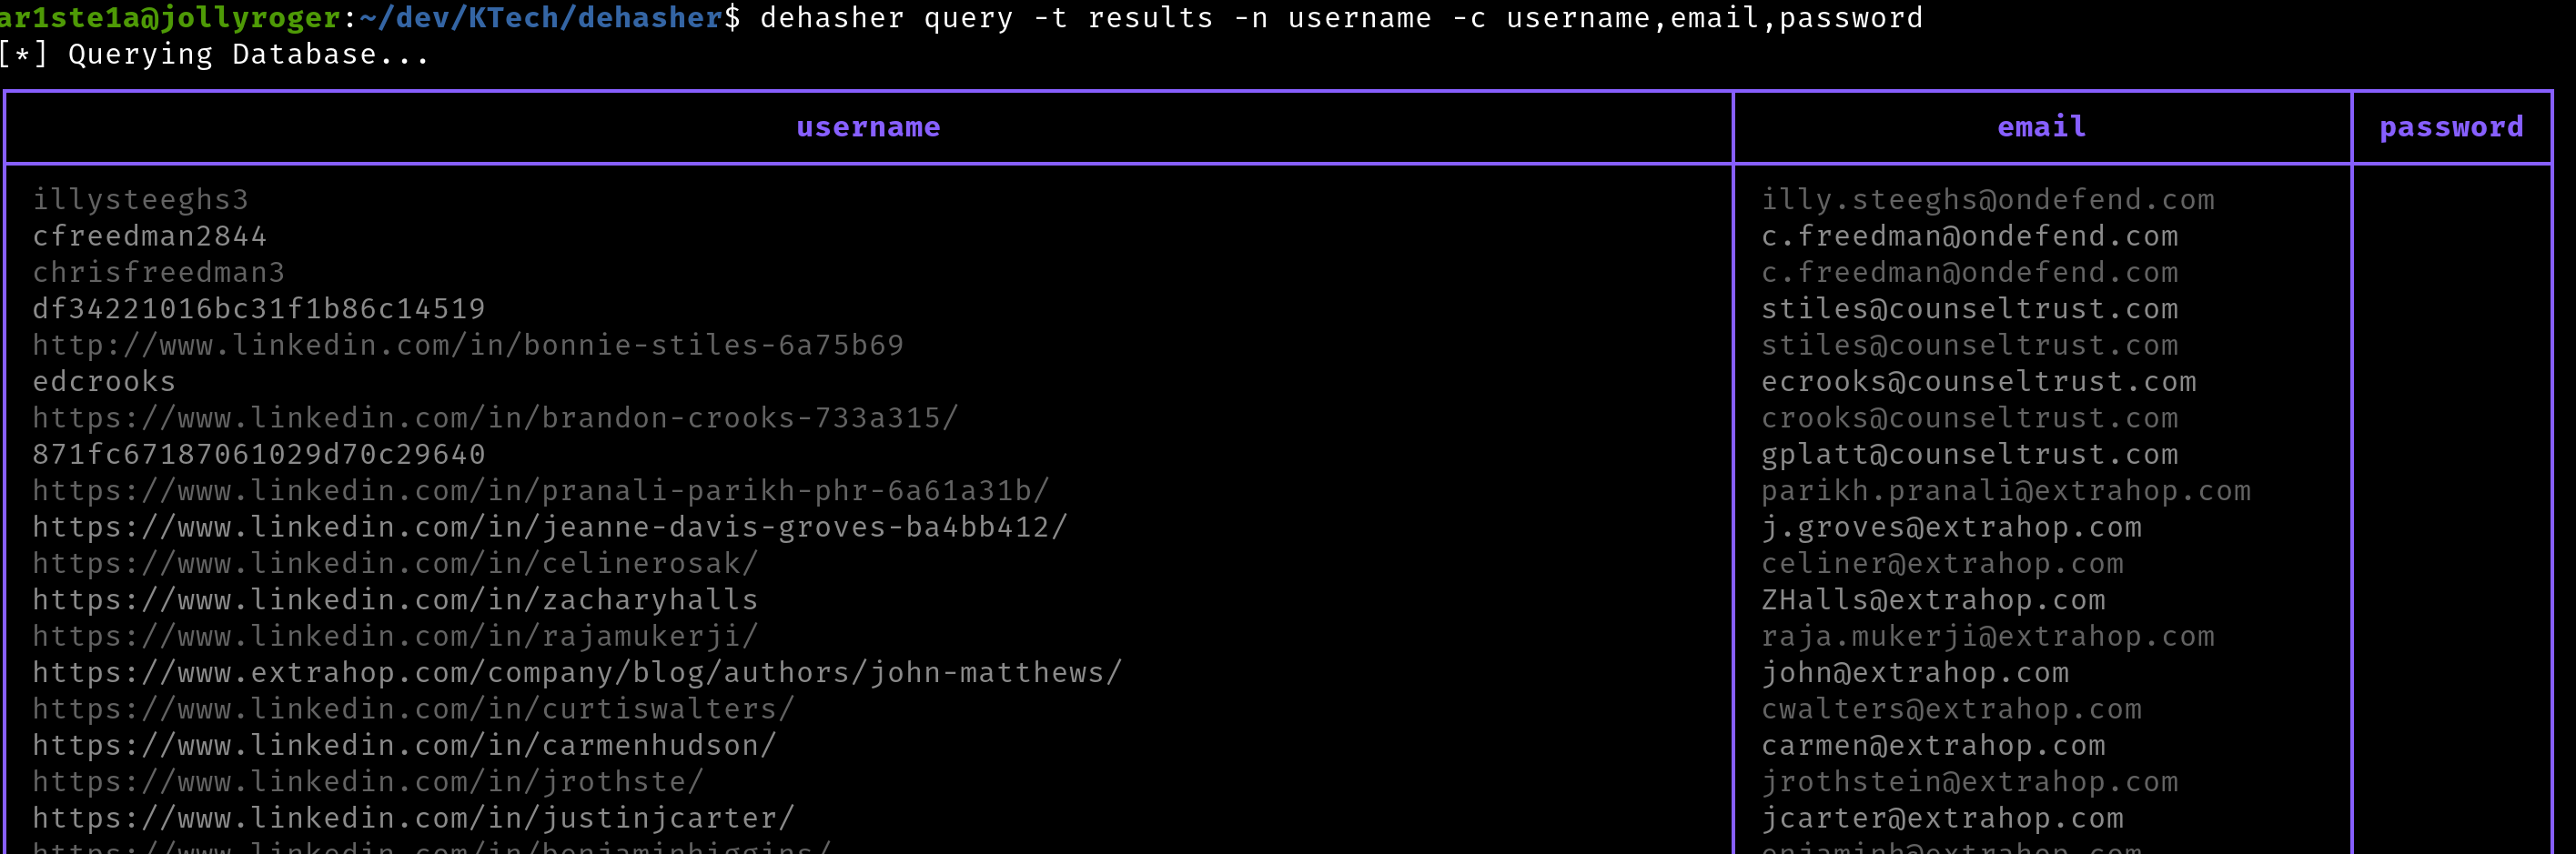The width and height of the screenshot is (2576, 854).
Task: Open the jeanne-davis-groves LinkedIn URL
Action: [550, 527]
